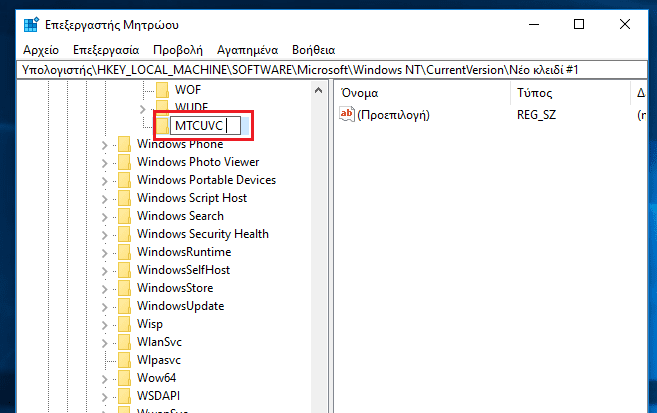Viewport: 657px width, 413px height.
Task: Expand the Wow64 key
Action: [104, 379]
